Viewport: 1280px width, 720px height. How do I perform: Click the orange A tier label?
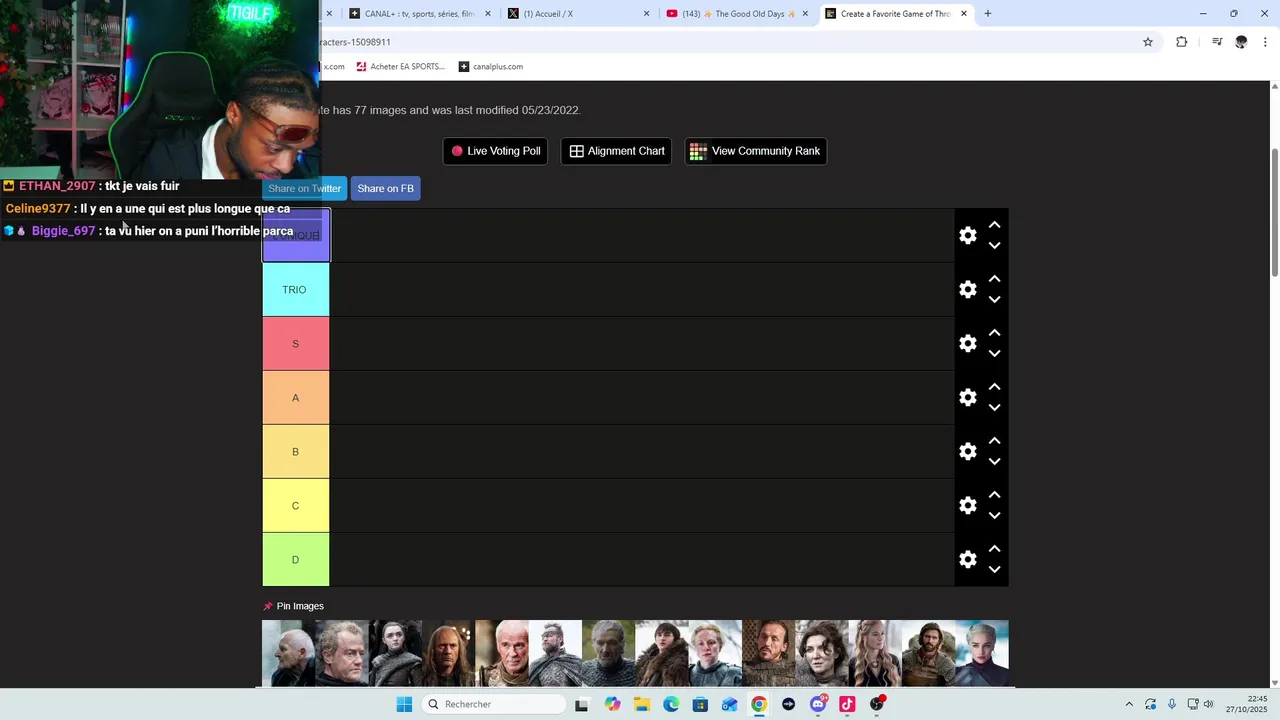pos(295,398)
